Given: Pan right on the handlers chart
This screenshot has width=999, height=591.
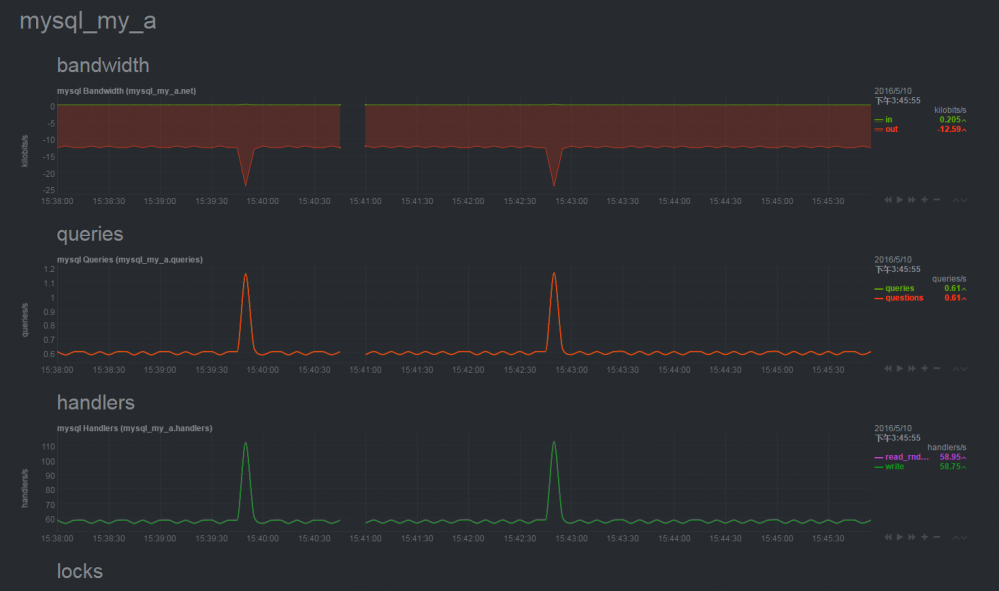Looking at the screenshot, I should click(912, 537).
